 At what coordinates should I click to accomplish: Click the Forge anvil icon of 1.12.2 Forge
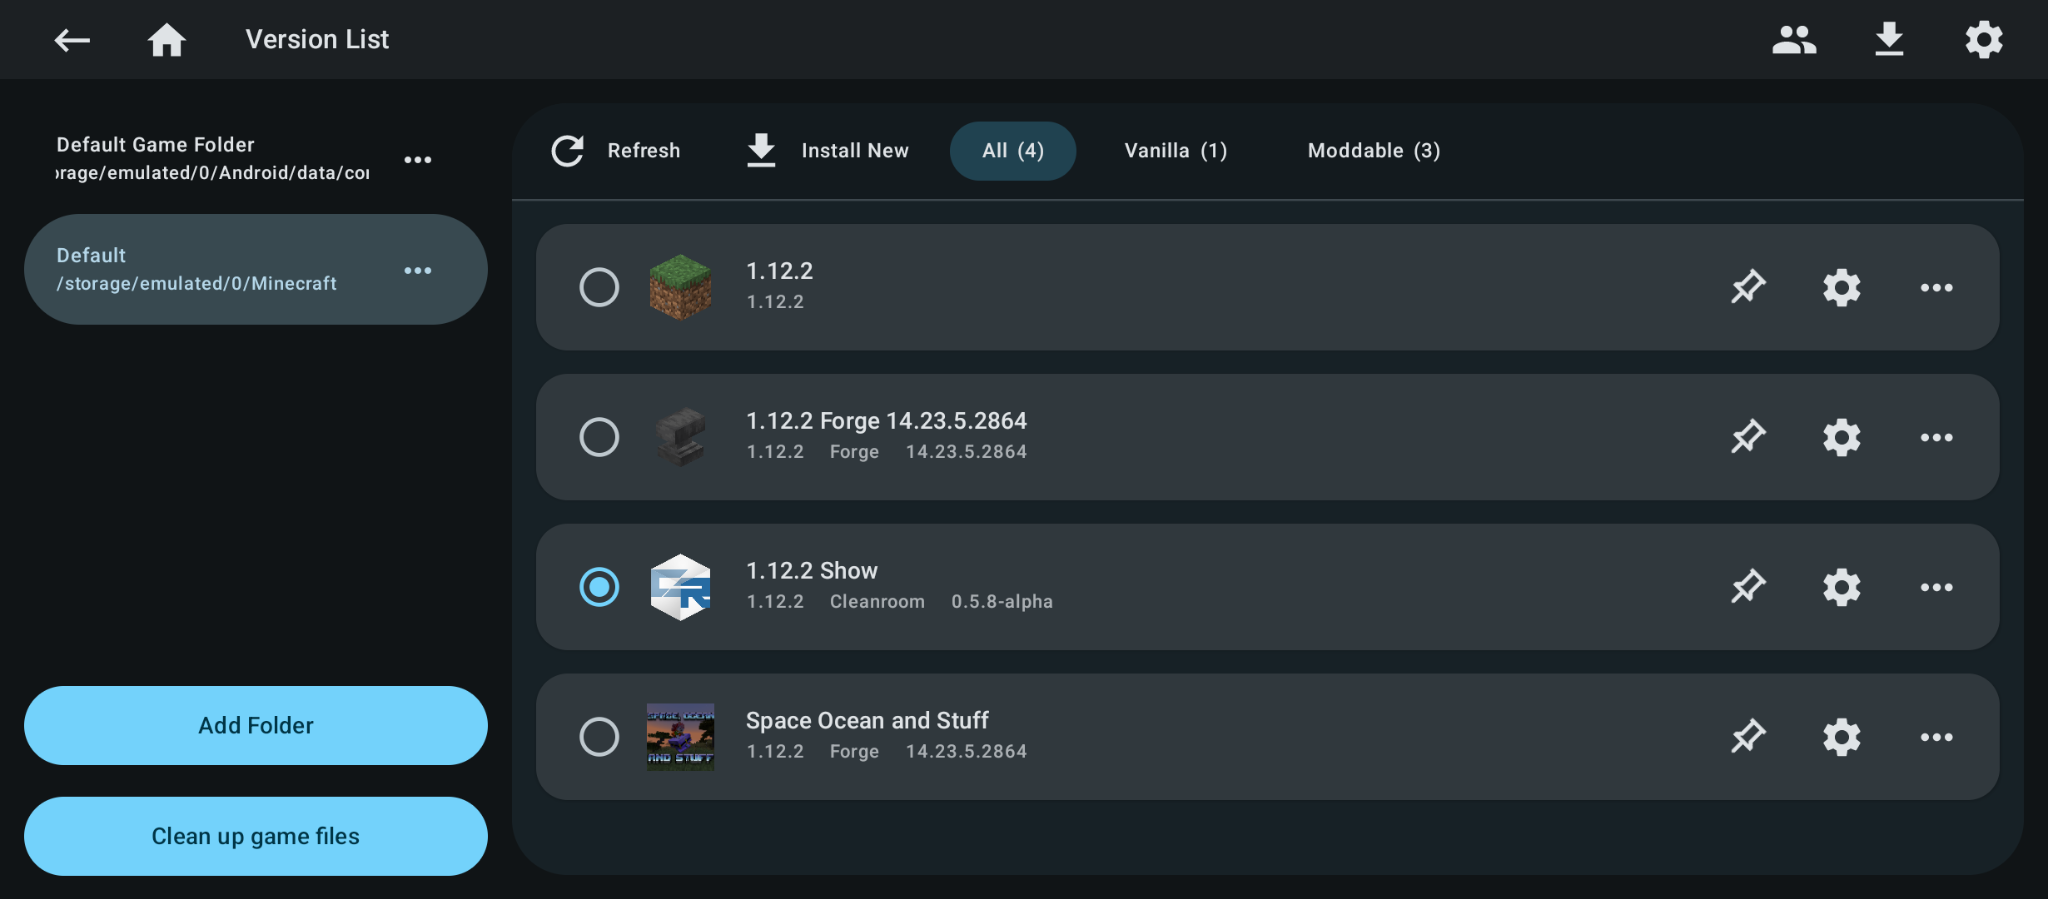coord(680,437)
